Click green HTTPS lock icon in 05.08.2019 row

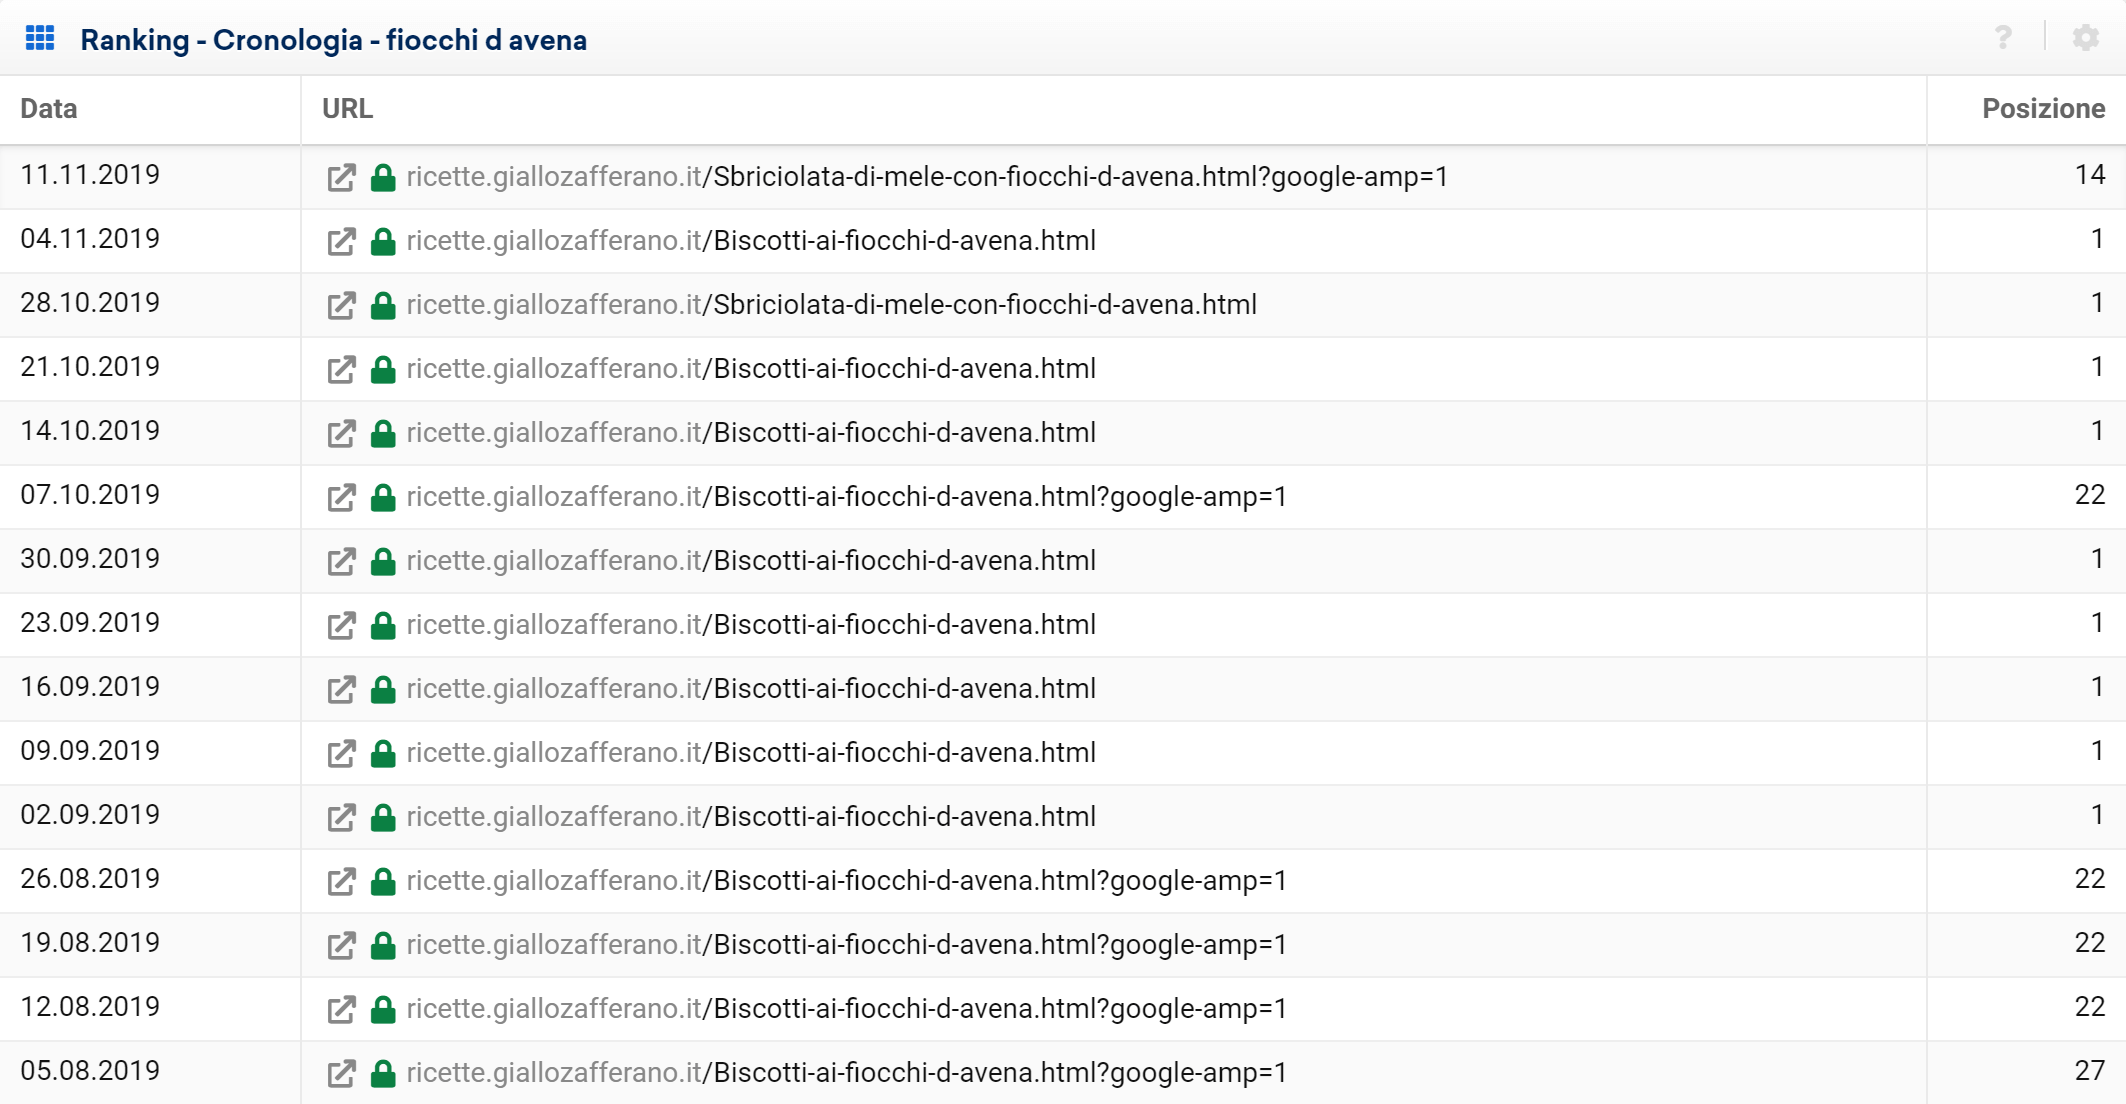(383, 1073)
